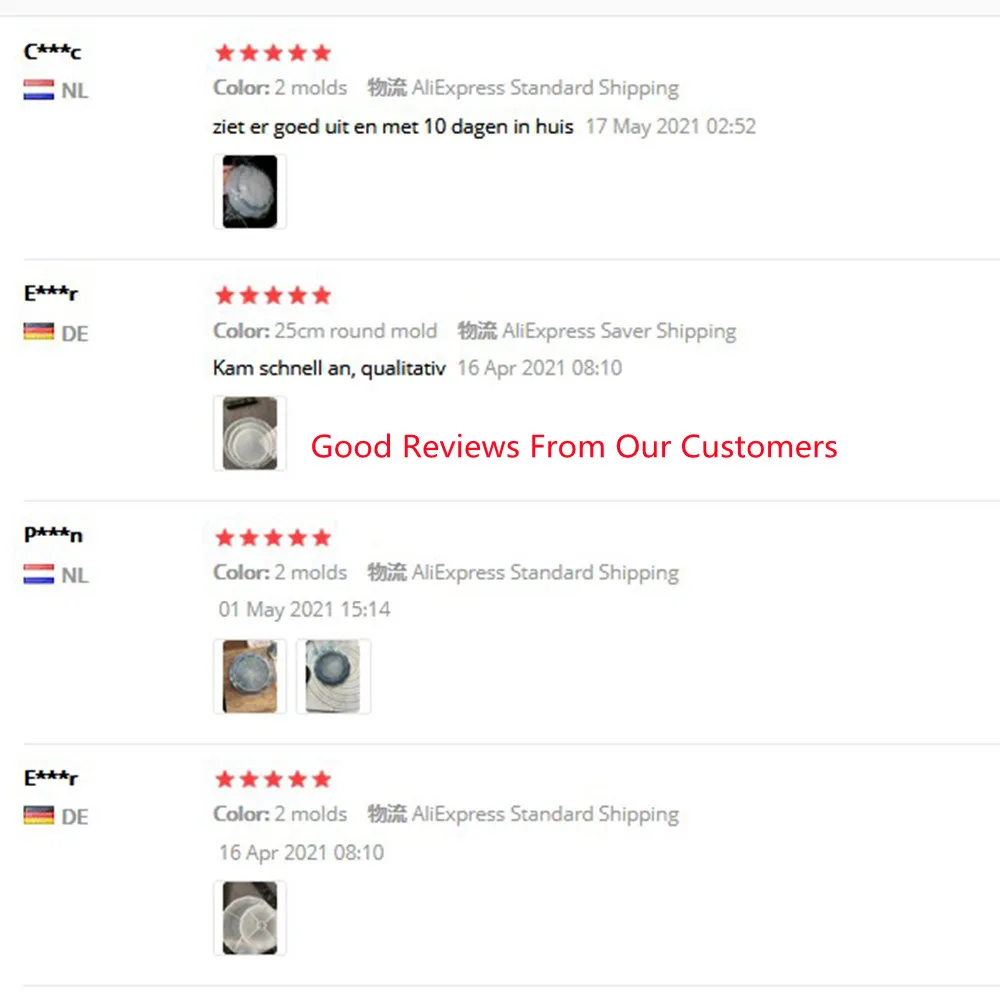Click the 01 May 2021 15:14 timestamp
The width and height of the screenshot is (1000, 1000).
click(304, 609)
